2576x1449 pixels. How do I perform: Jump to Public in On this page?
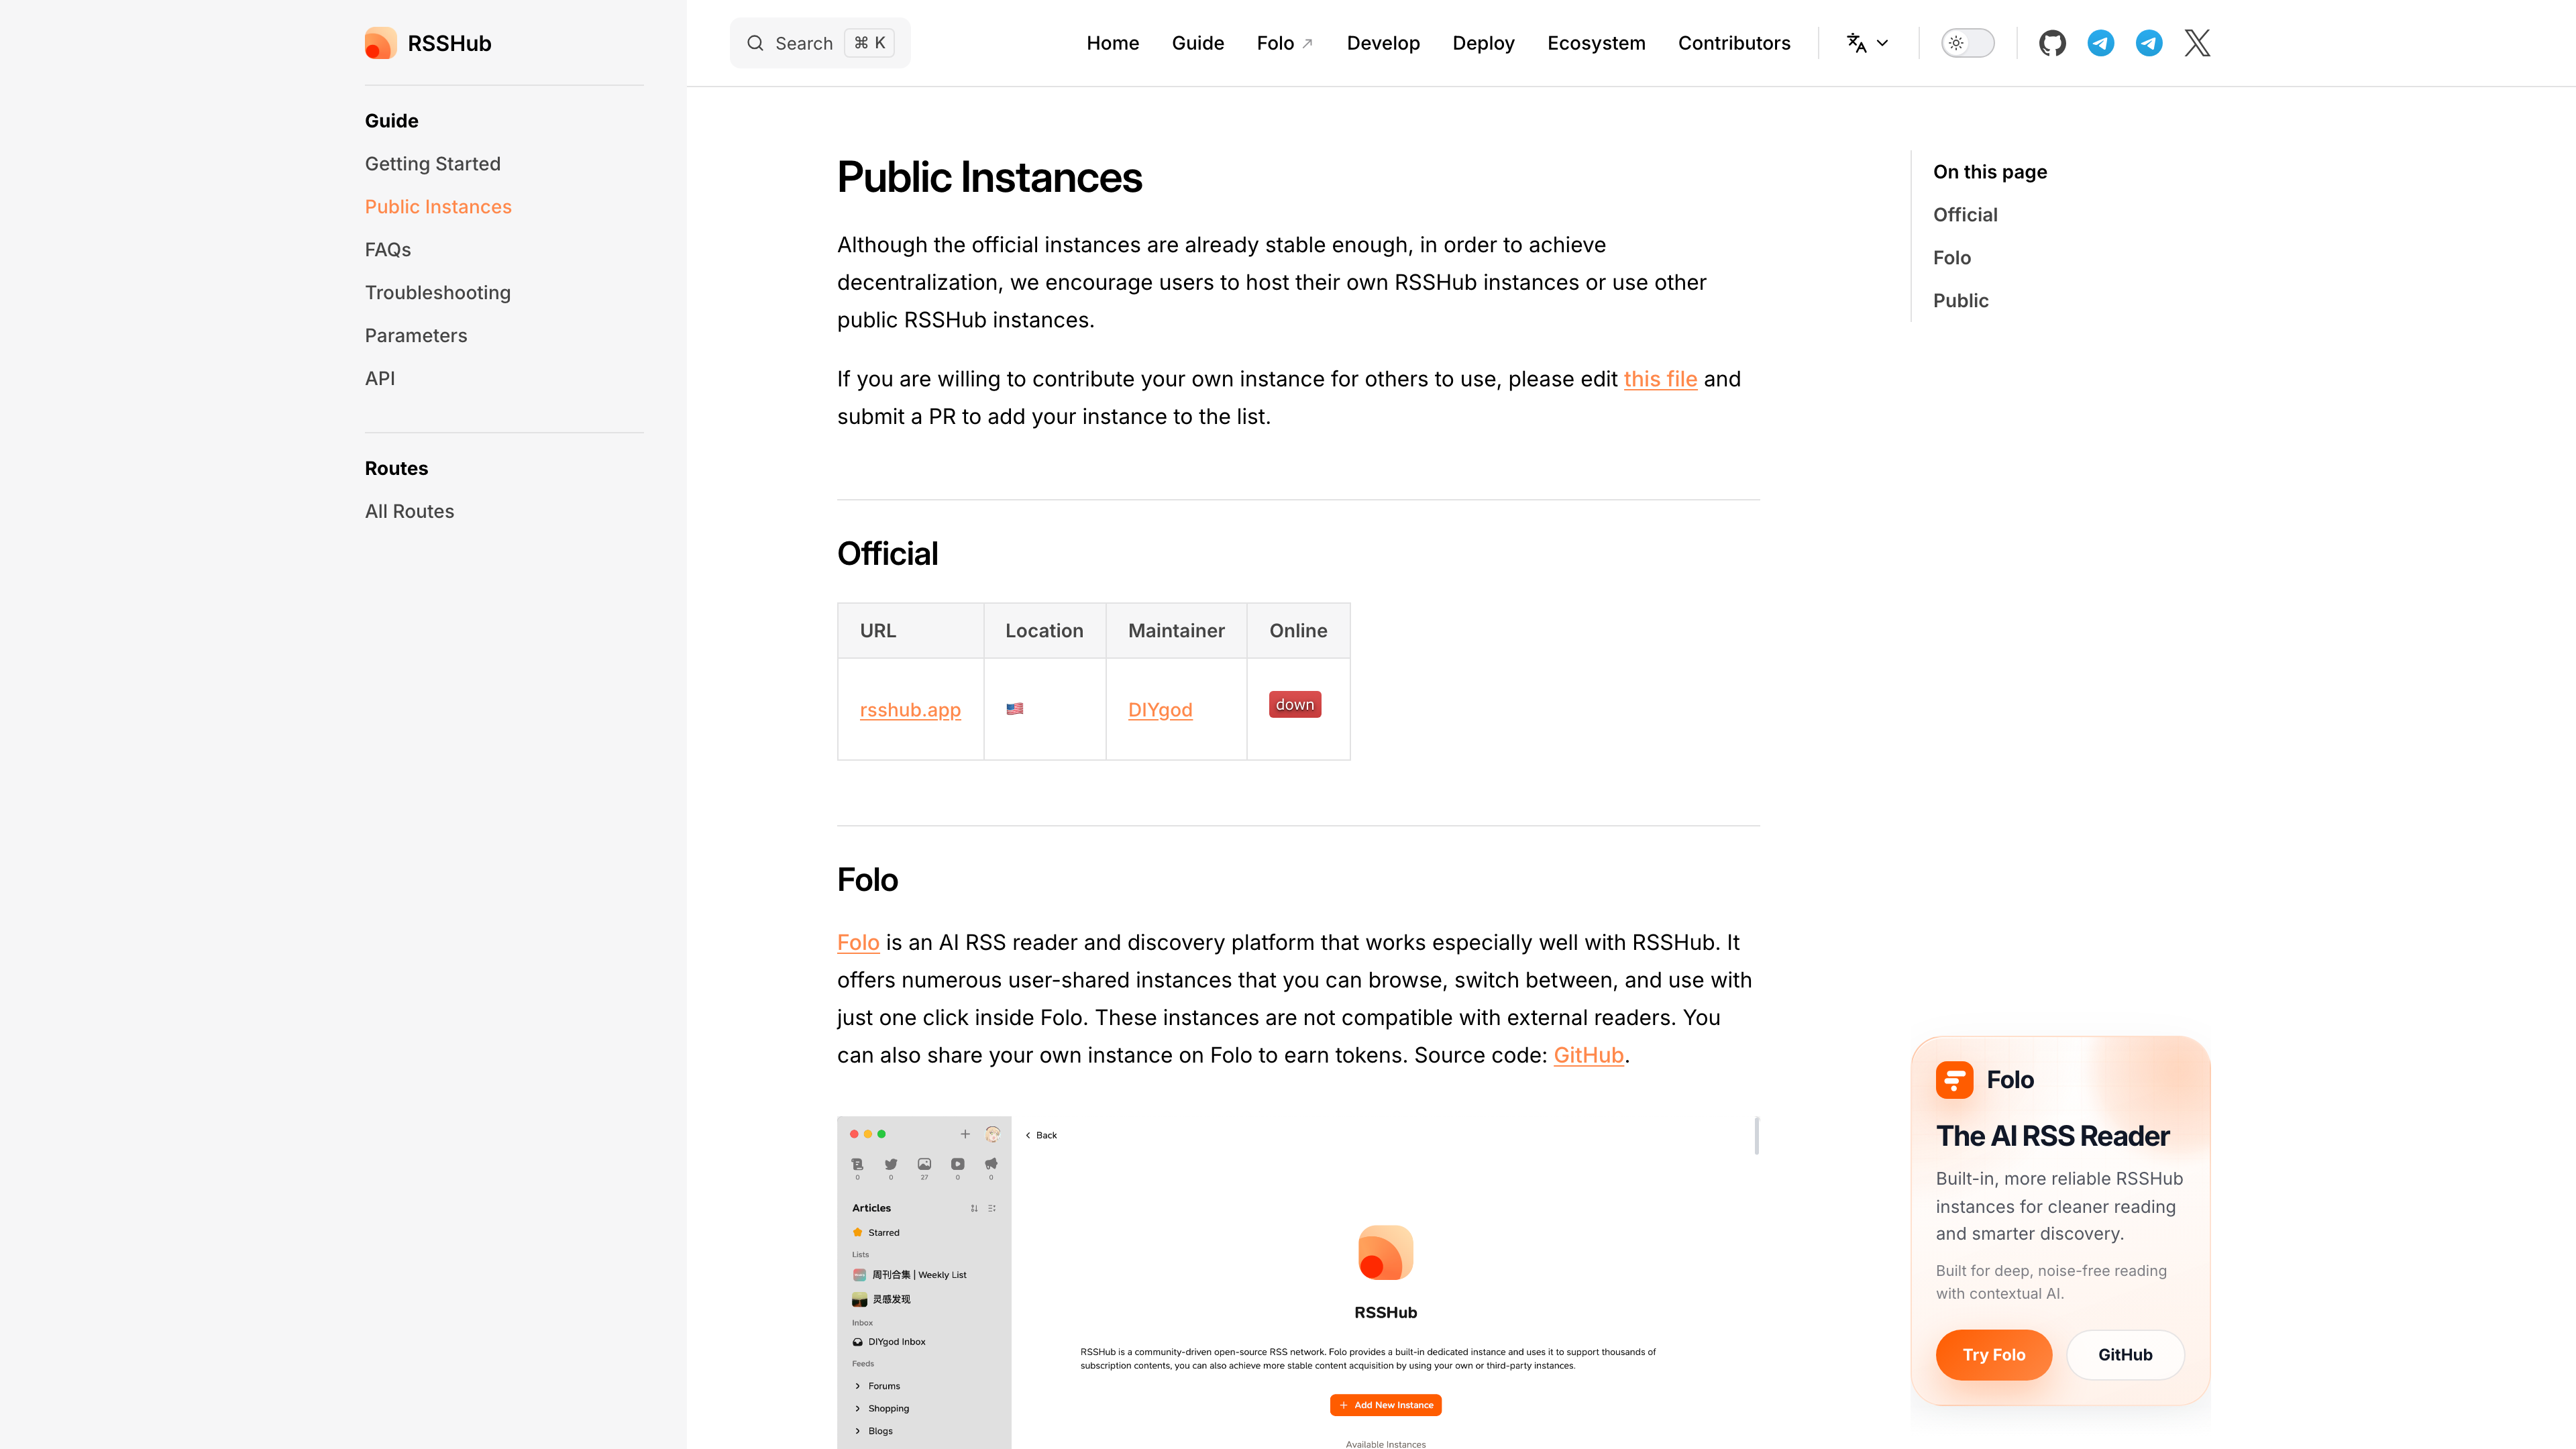pyautogui.click(x=1960, y=301)
